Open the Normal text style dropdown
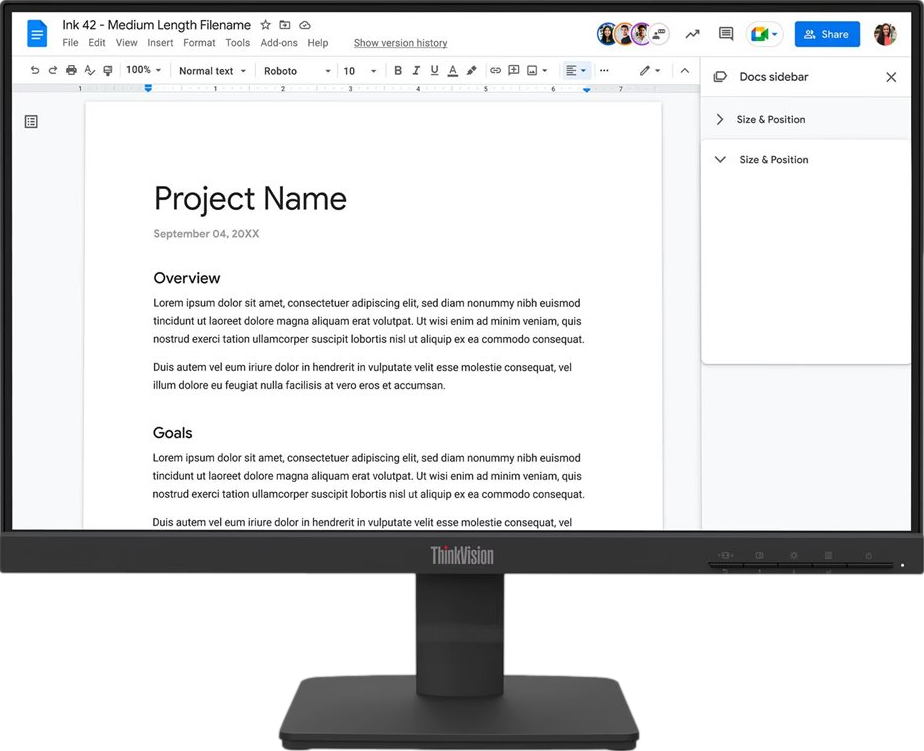Screen dimensions: 924x751 click(x=212, y=71)
